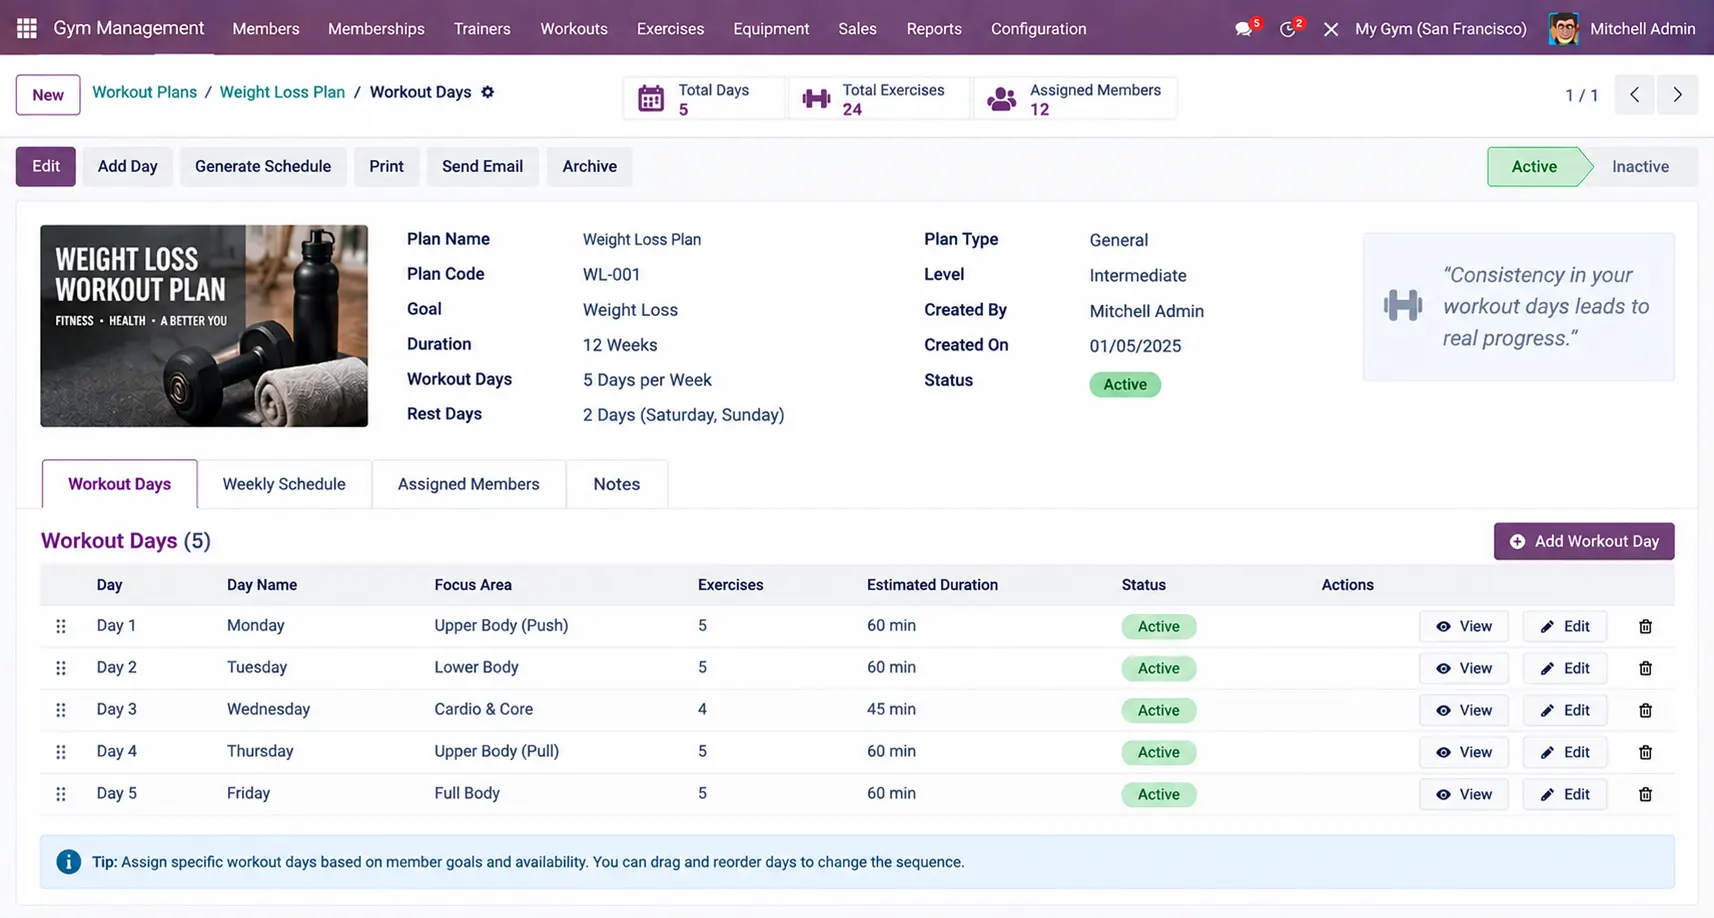Open Total Days calendar stat button

tap(704, 98)
